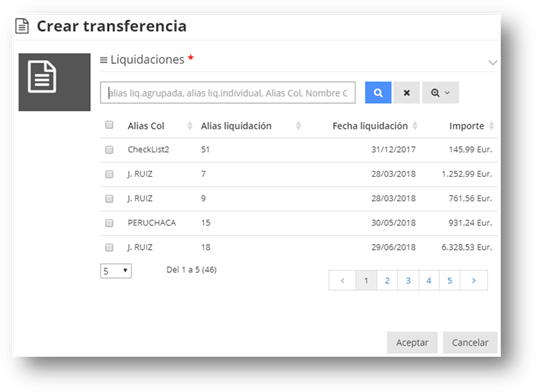Viewport: 536px width, 392px height.
Task: Sort by Importe column arrows
Action: click(x=491, y=126)
